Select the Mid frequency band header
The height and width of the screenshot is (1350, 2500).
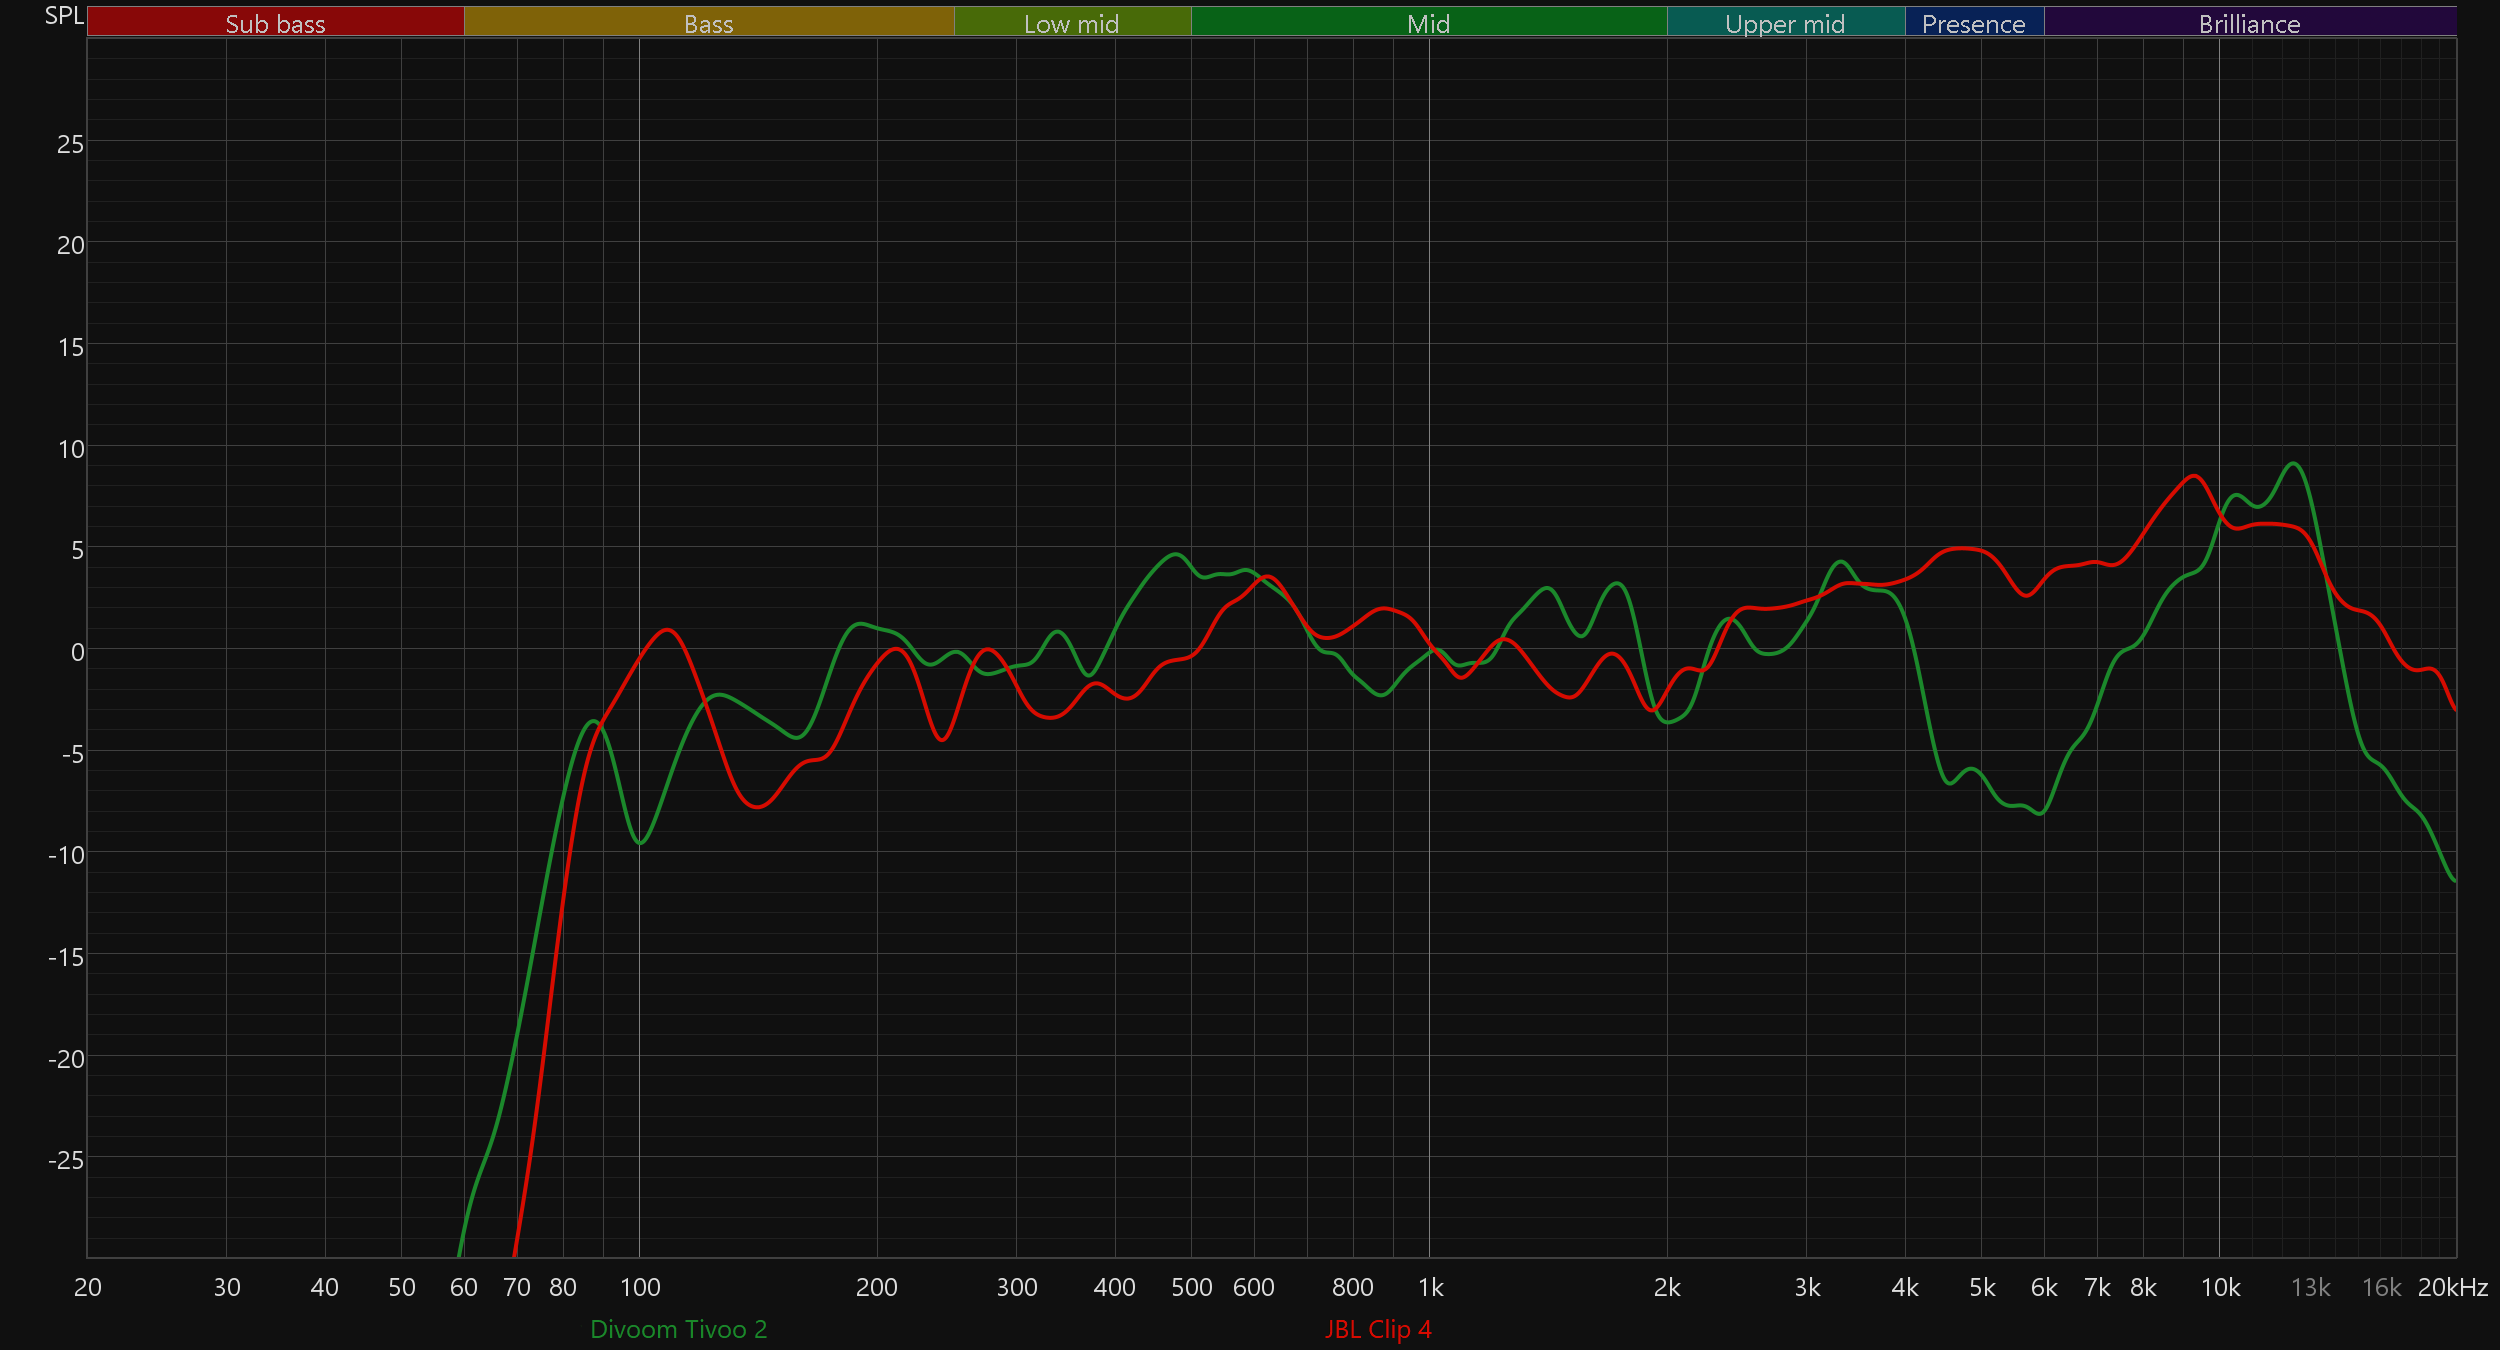click(1428, 22)
